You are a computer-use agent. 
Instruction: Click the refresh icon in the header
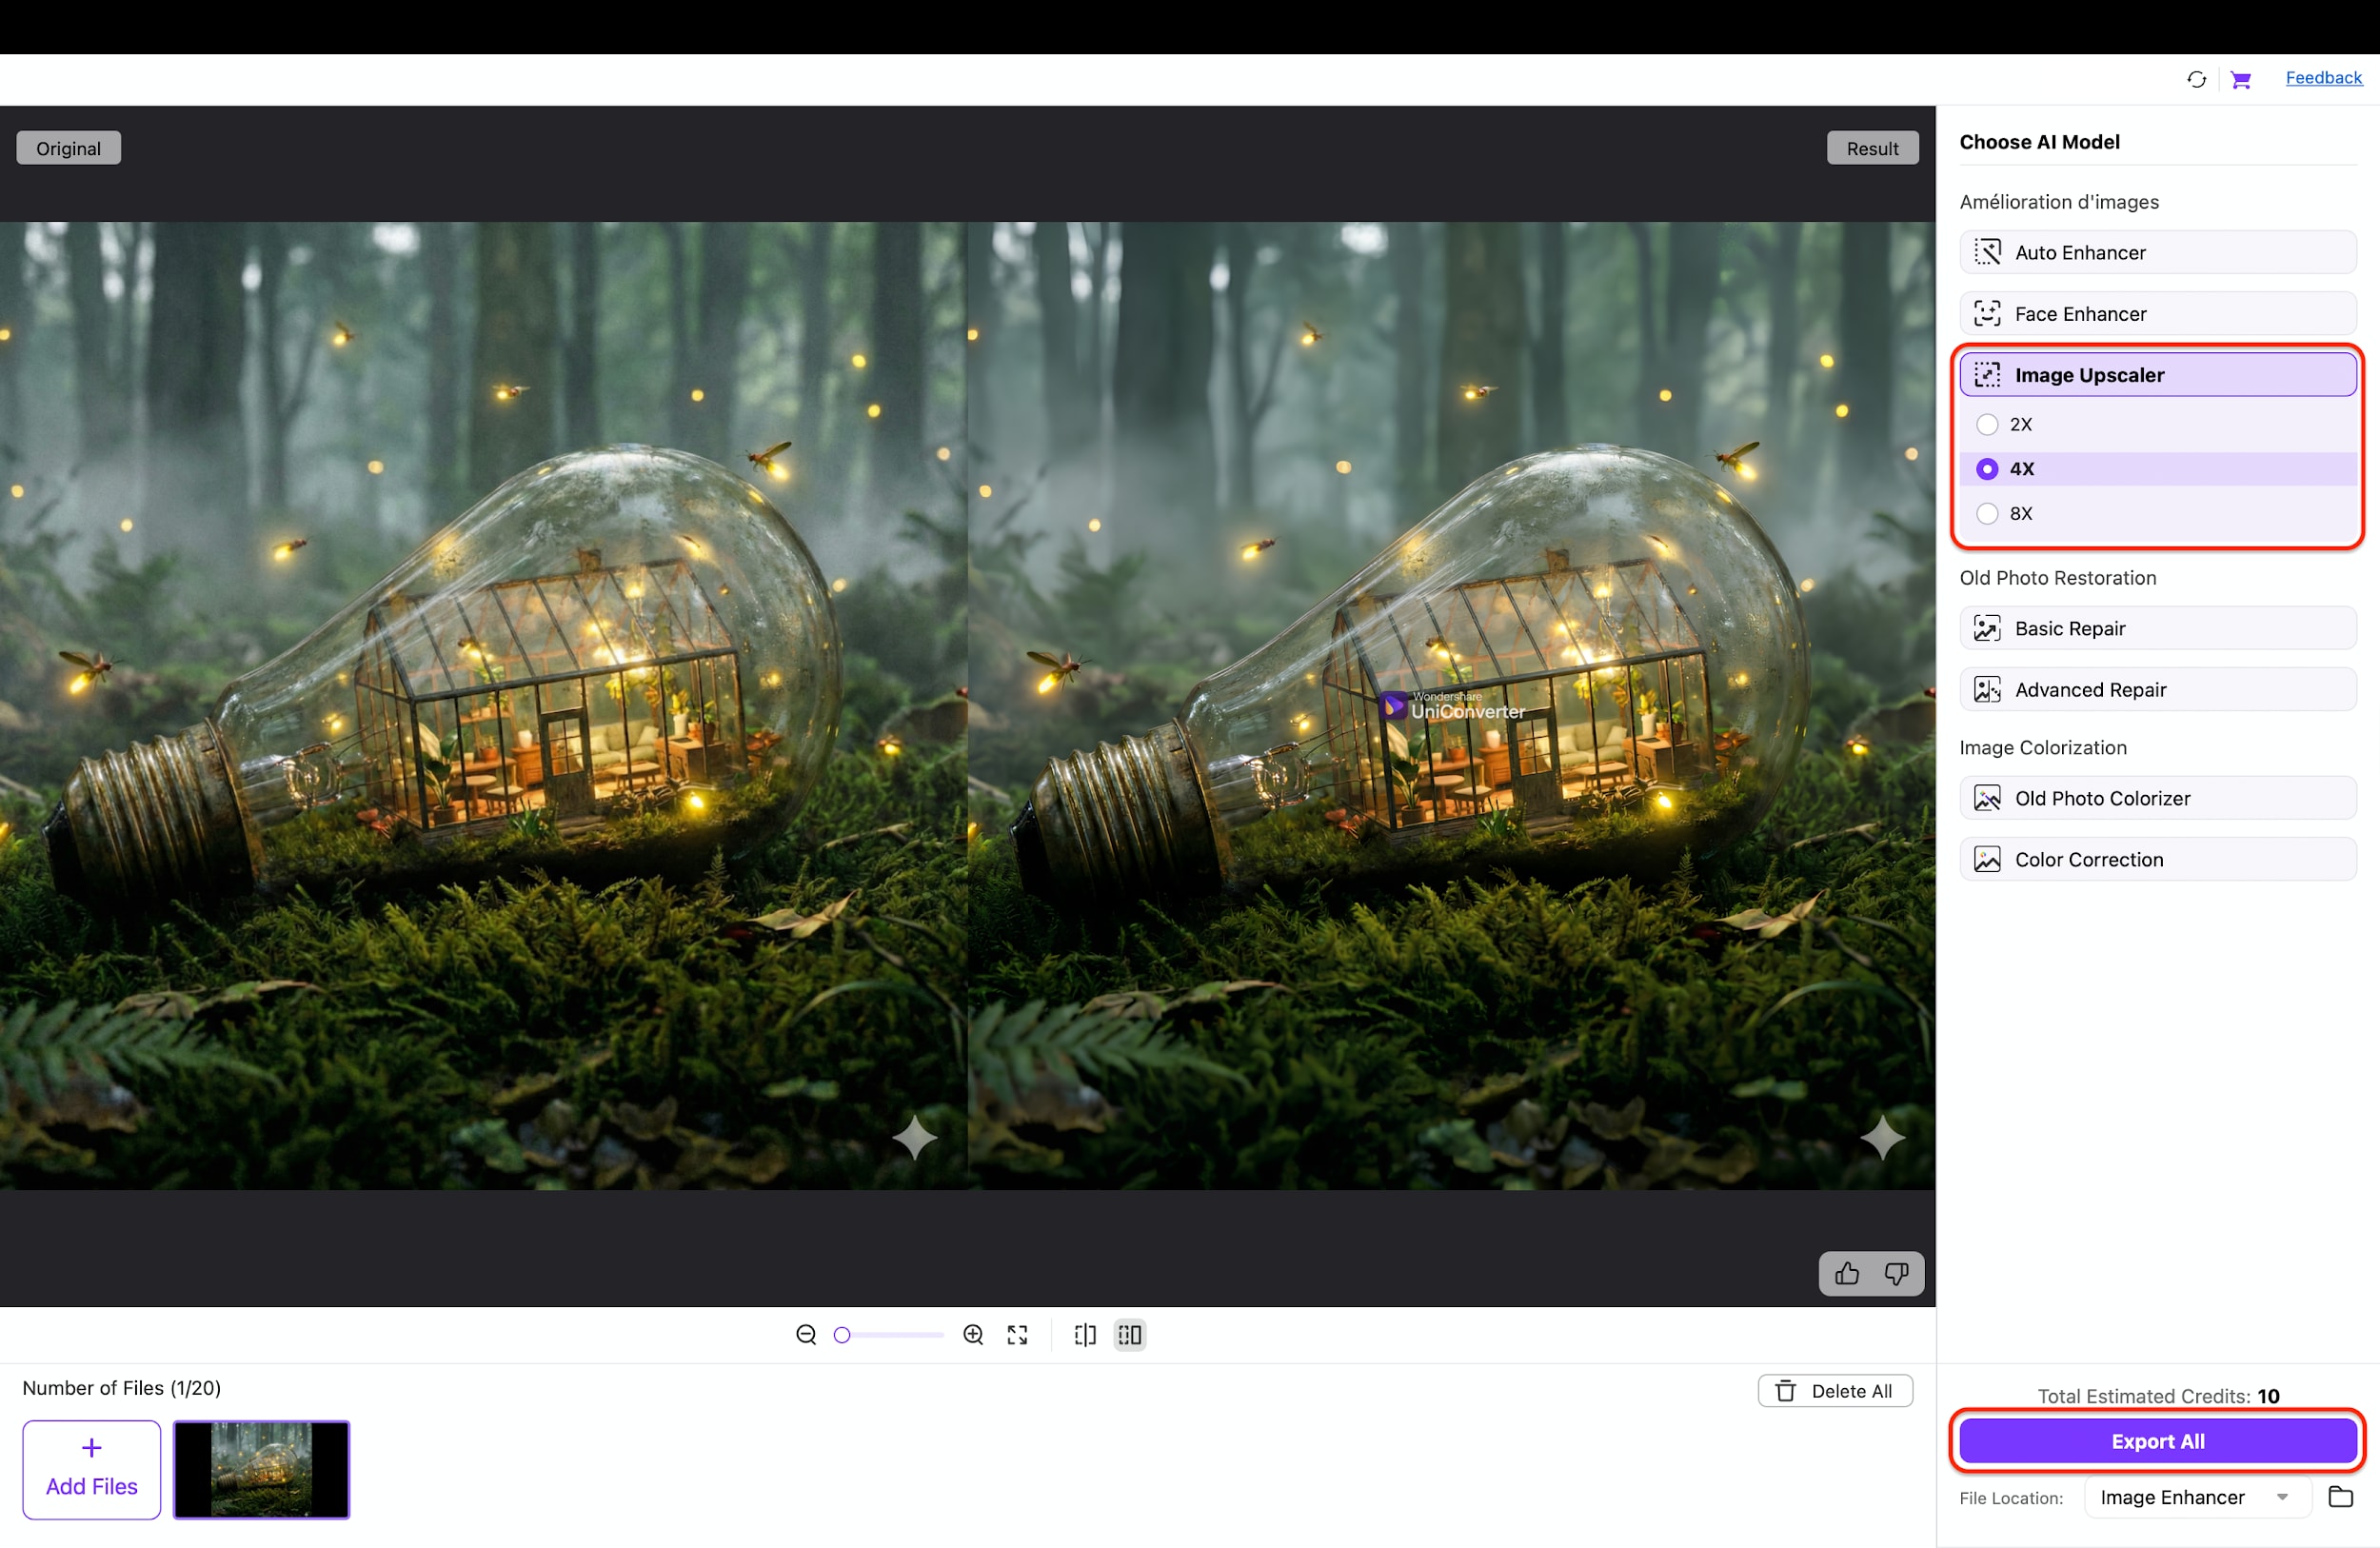click(2196, 79)
